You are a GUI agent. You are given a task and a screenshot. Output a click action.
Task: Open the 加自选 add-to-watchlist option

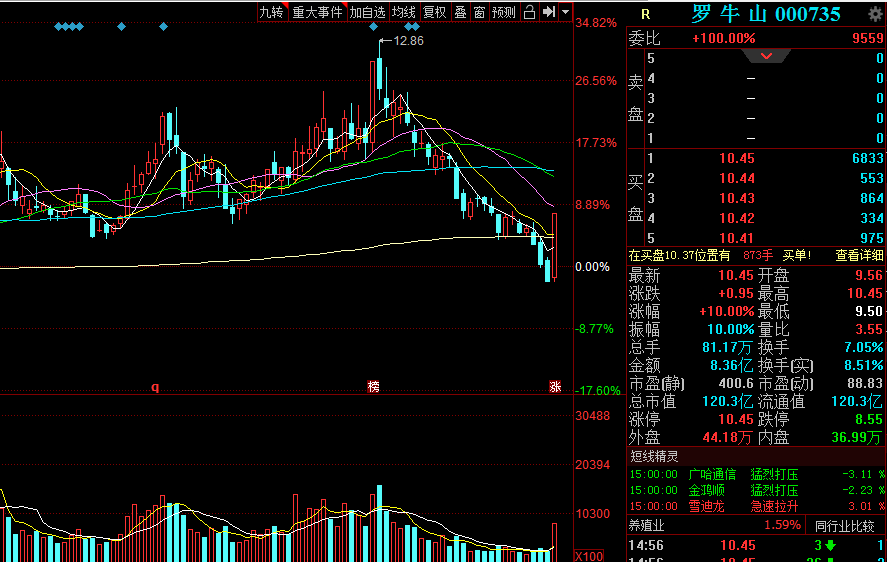pyautogui.click(x=367, y=12)
